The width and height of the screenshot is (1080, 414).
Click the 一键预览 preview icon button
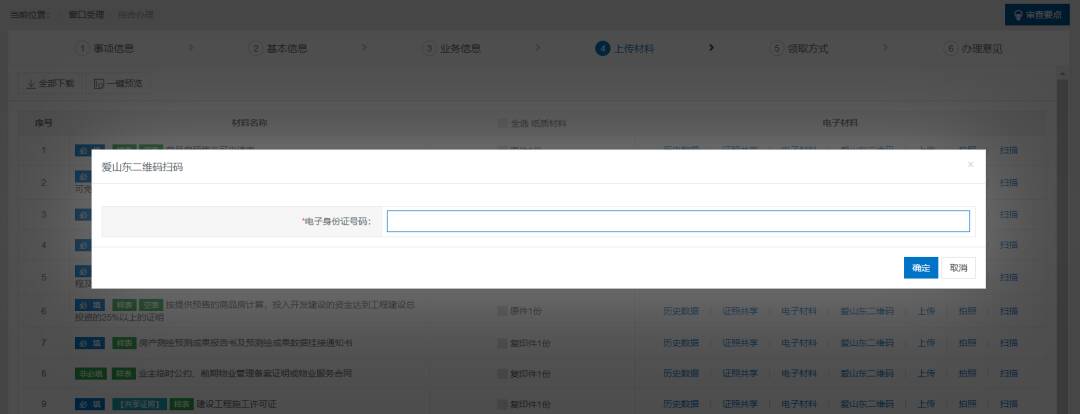(x=119, y=84)
